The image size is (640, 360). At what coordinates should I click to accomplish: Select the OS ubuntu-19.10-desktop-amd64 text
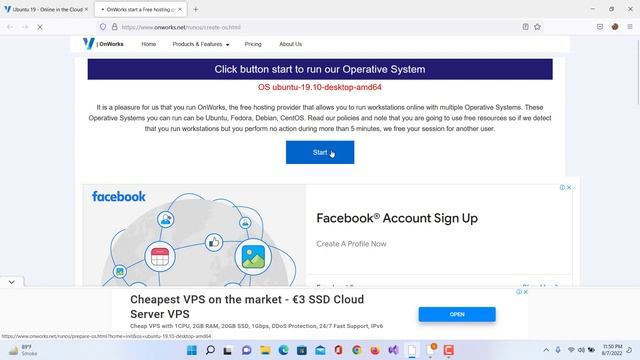click(x=320, y=87)
